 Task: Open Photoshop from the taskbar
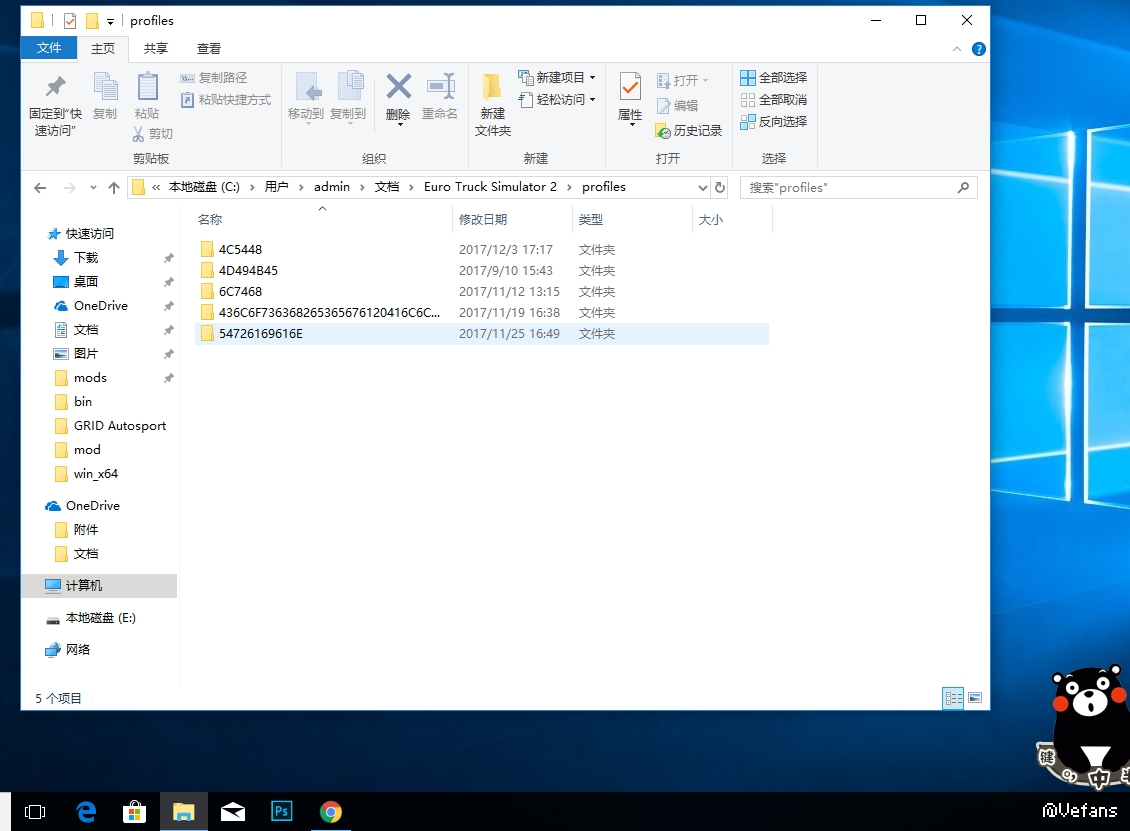[282, 812]
